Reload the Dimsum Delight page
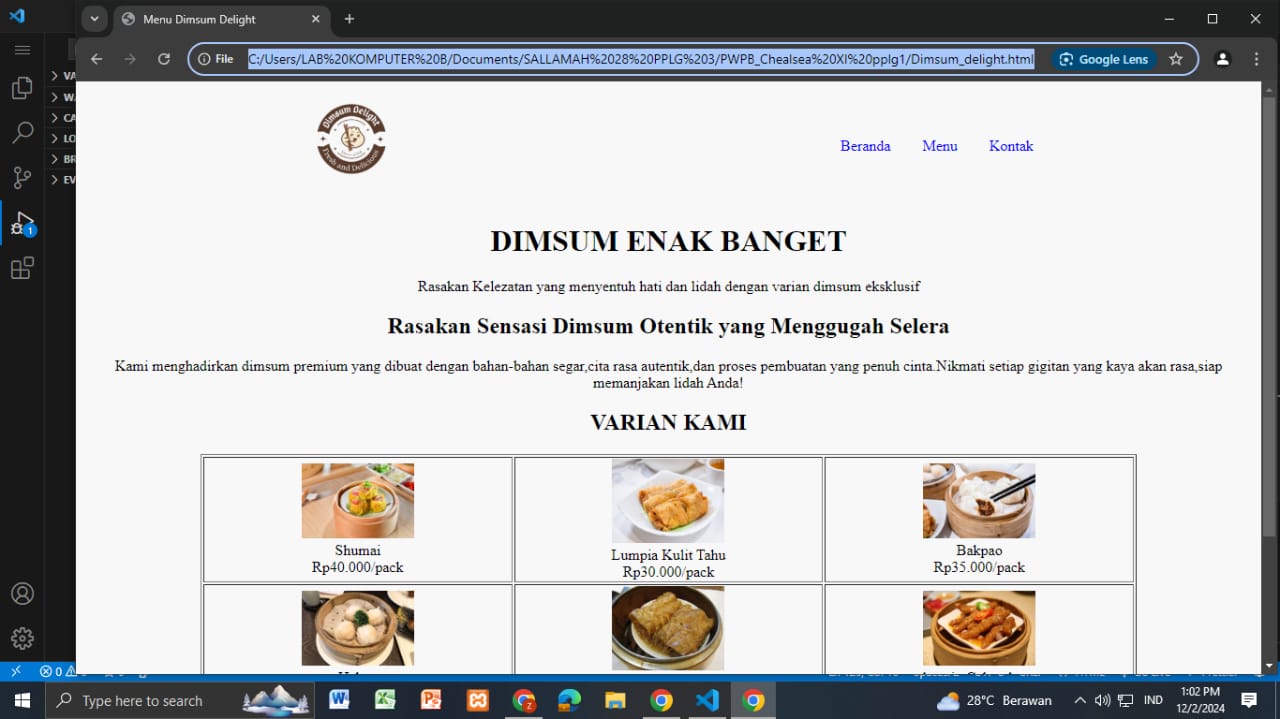The image size is (1280, 719). pyautogui.click(x=164, y=59)
